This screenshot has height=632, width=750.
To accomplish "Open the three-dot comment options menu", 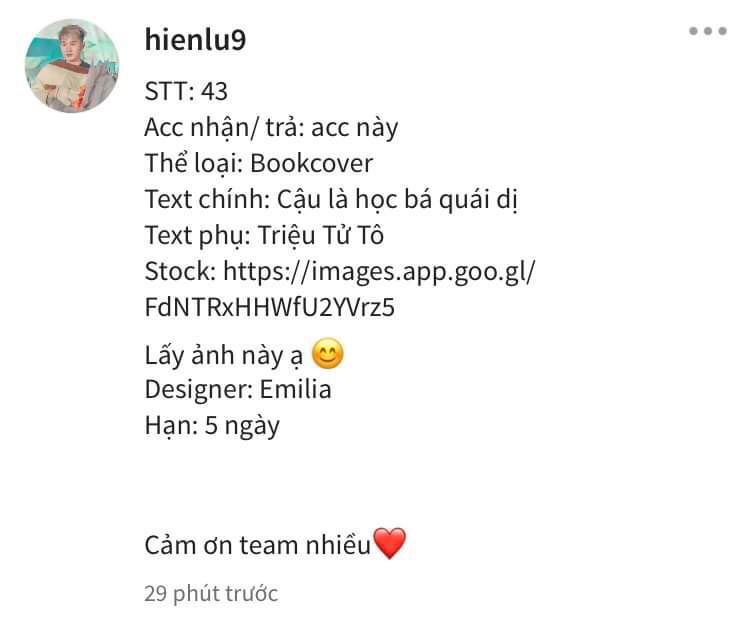I will 707,31.
